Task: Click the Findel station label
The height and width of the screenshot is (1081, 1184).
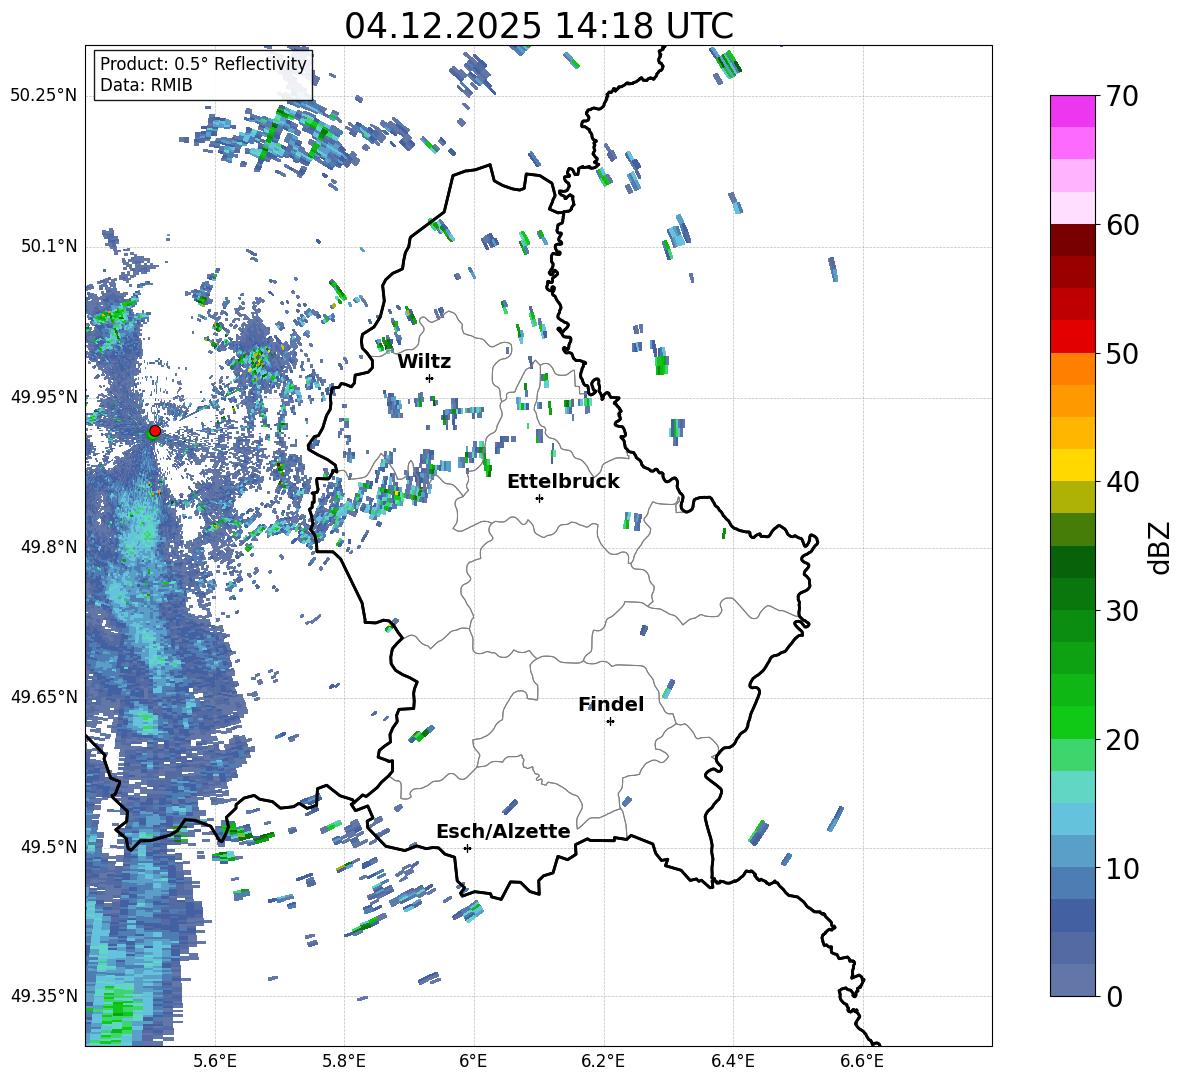Action: 611,704
